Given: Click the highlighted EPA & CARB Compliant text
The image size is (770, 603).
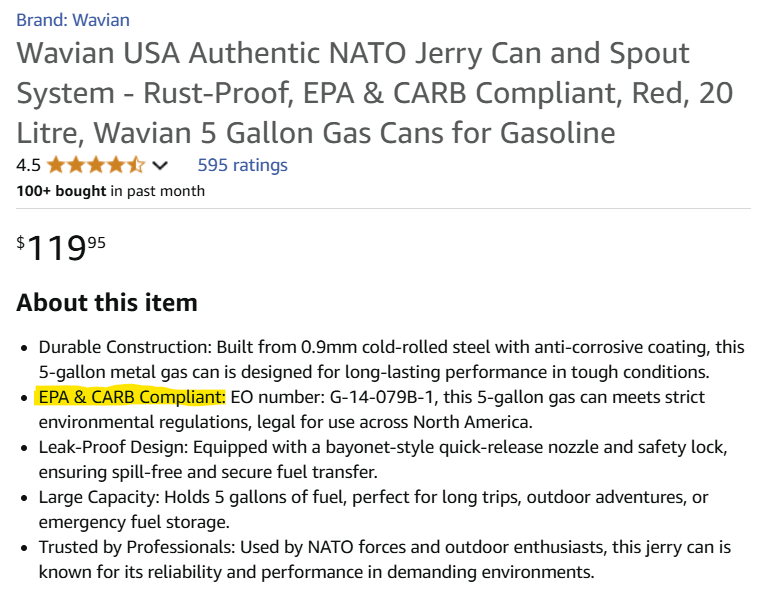Looking at the screenshot, I should [132, 397].
